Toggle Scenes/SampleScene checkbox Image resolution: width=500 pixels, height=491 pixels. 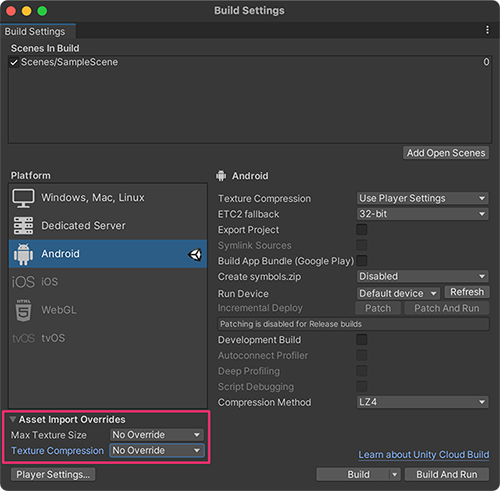pyautogui.click(x=14, y=62)
